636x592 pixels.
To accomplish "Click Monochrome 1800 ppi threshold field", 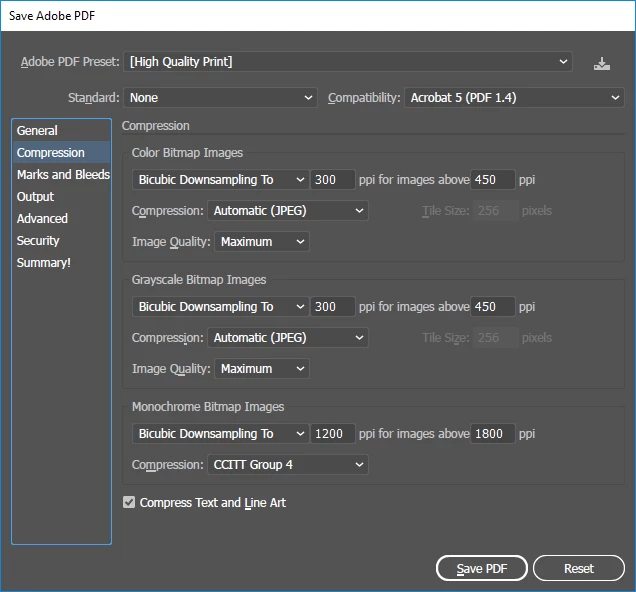I will click(493, 433).
